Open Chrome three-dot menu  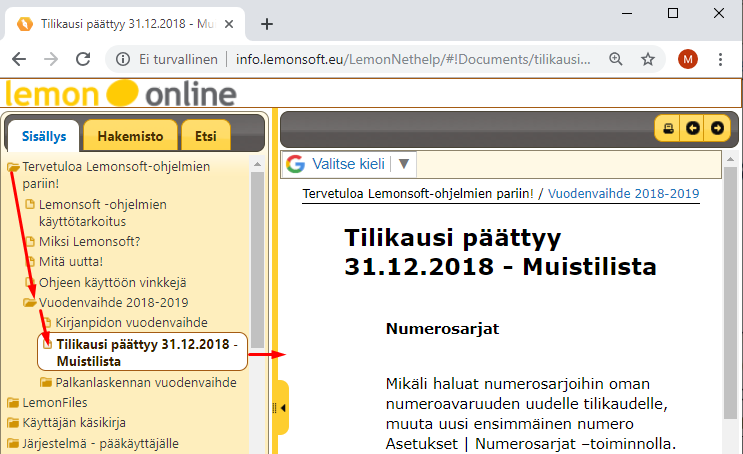720,59
